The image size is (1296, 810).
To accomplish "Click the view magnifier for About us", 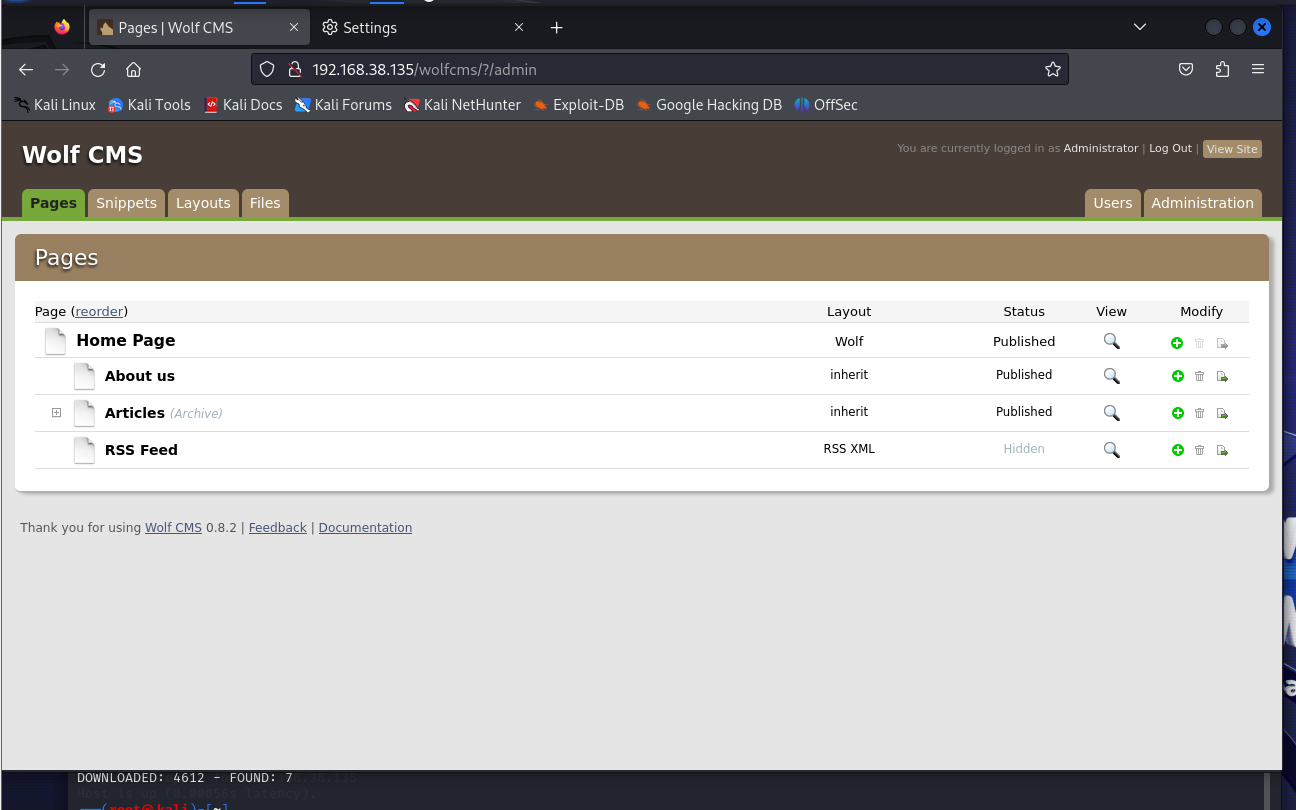I will (x=1111, y=376).
